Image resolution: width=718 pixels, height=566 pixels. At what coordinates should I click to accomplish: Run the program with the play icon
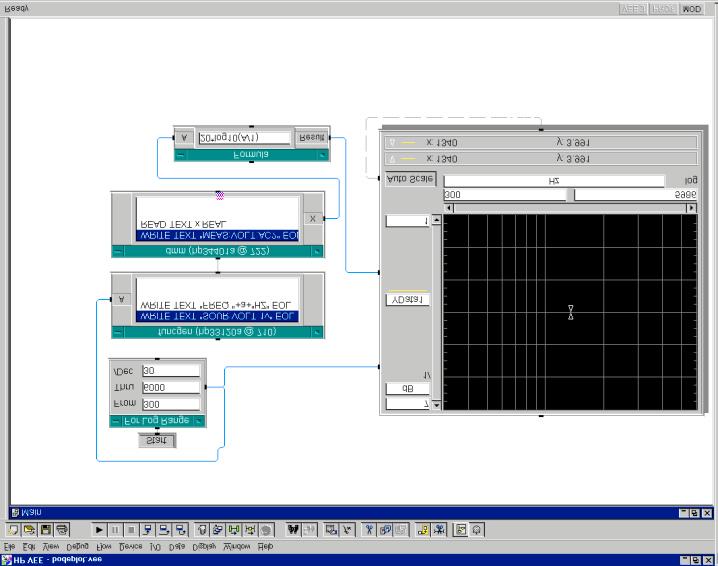point(99,530)
